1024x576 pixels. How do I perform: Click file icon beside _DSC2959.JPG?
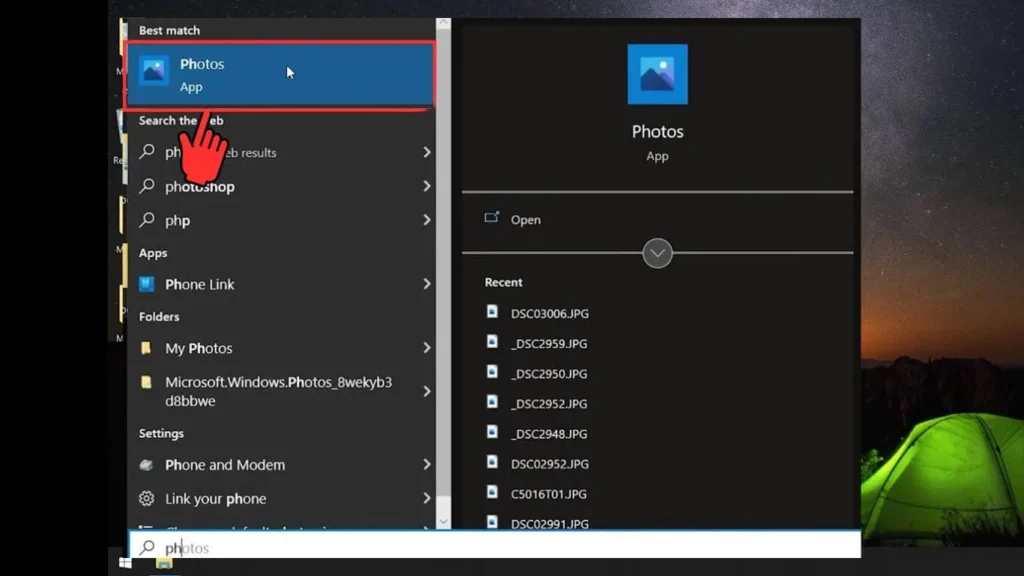[x=492, y=342]
